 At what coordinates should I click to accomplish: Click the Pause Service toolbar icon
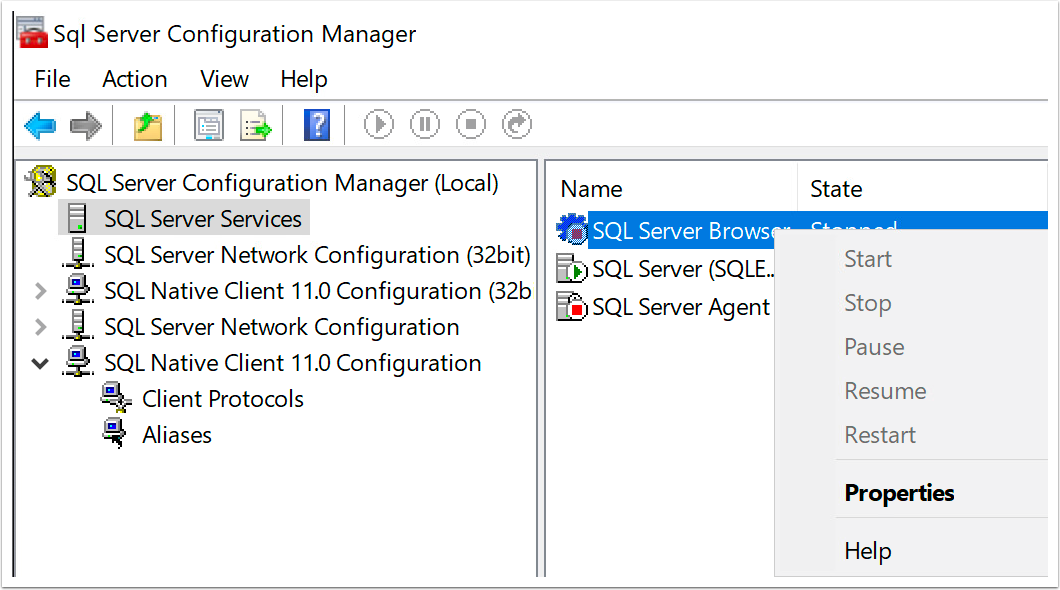(425, 125)
